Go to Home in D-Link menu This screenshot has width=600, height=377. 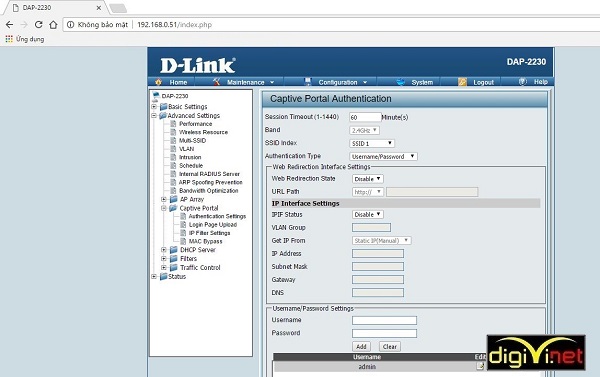(178, 82)
